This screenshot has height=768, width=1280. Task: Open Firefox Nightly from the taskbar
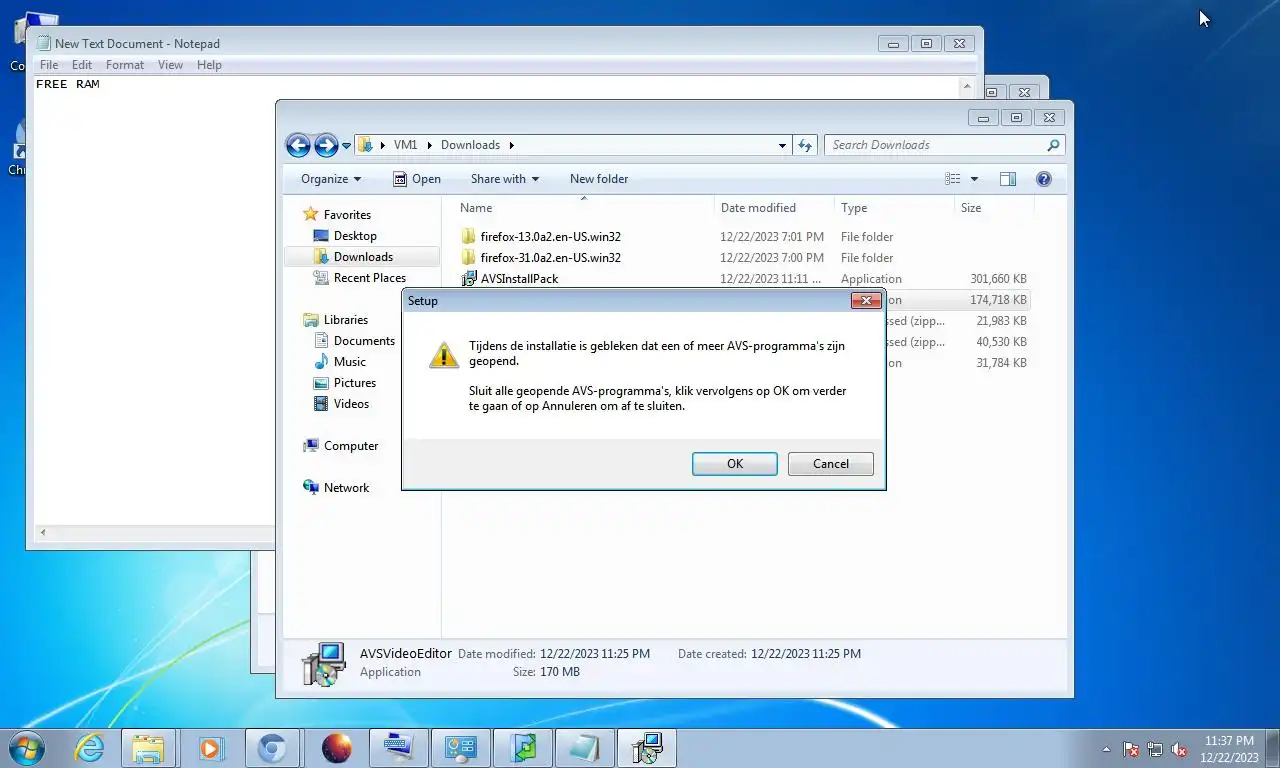(337, 748)
